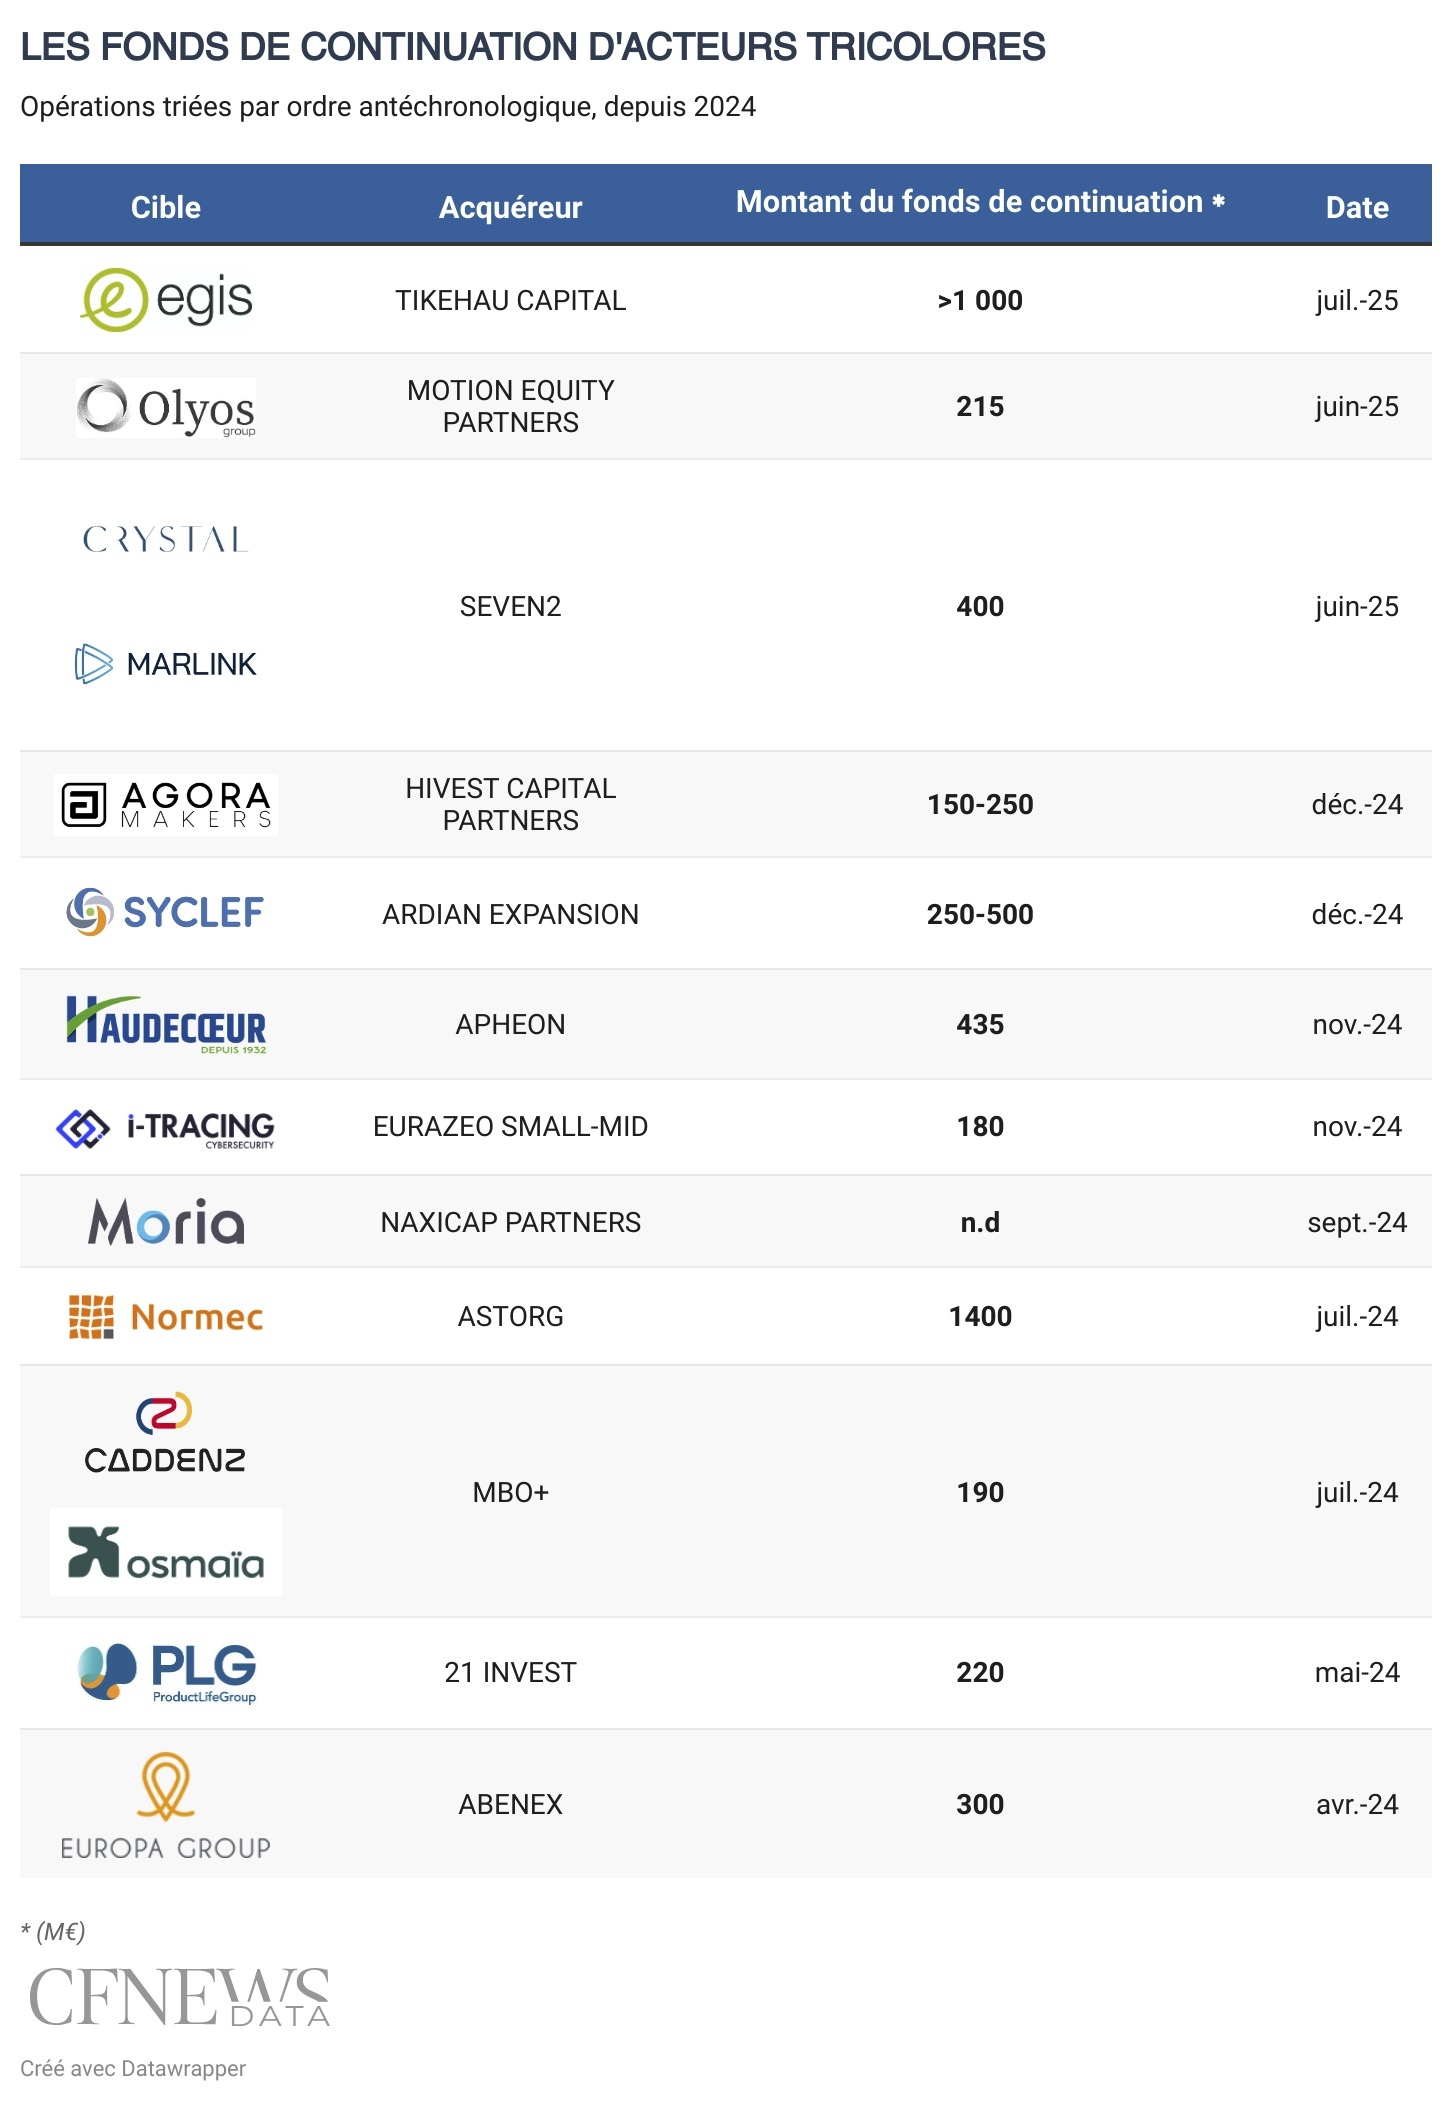The width and height of the screenshot is (1452, 2102).
Task: Click the Moria logo
Action: pos(166,1222)
